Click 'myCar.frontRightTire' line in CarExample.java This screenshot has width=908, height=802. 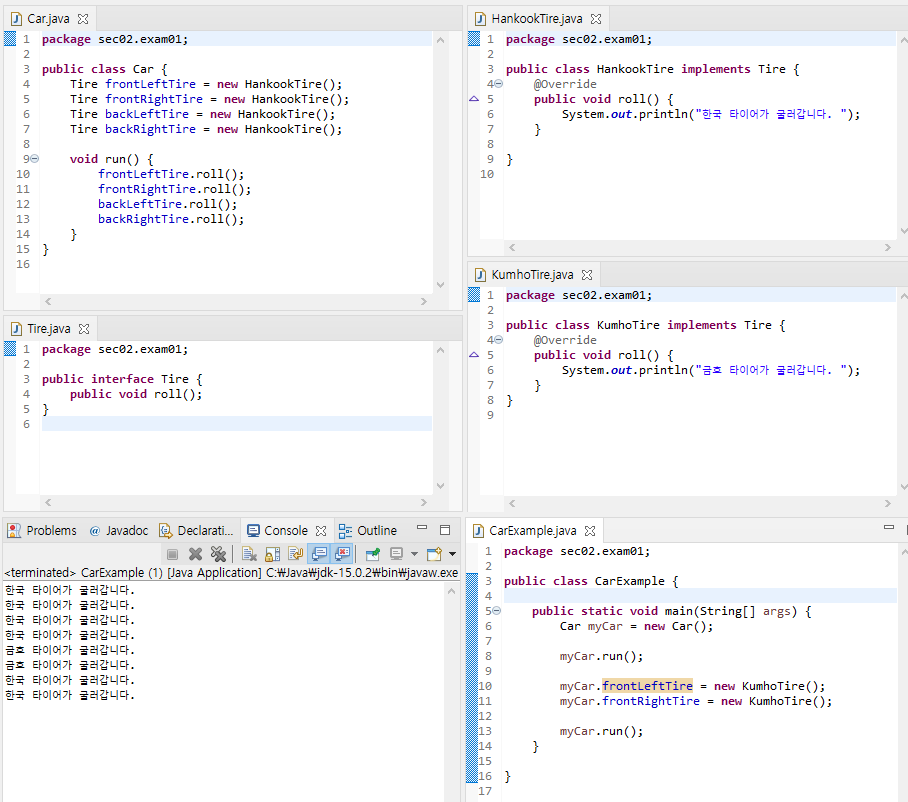[696, 701]
